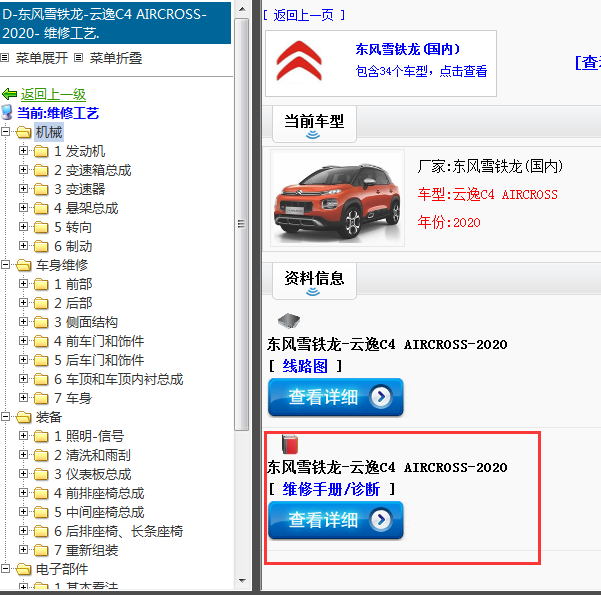601x595 pixels.
Task: Open the 维修手册/诊断 link
Action: [x=331, y=489]
